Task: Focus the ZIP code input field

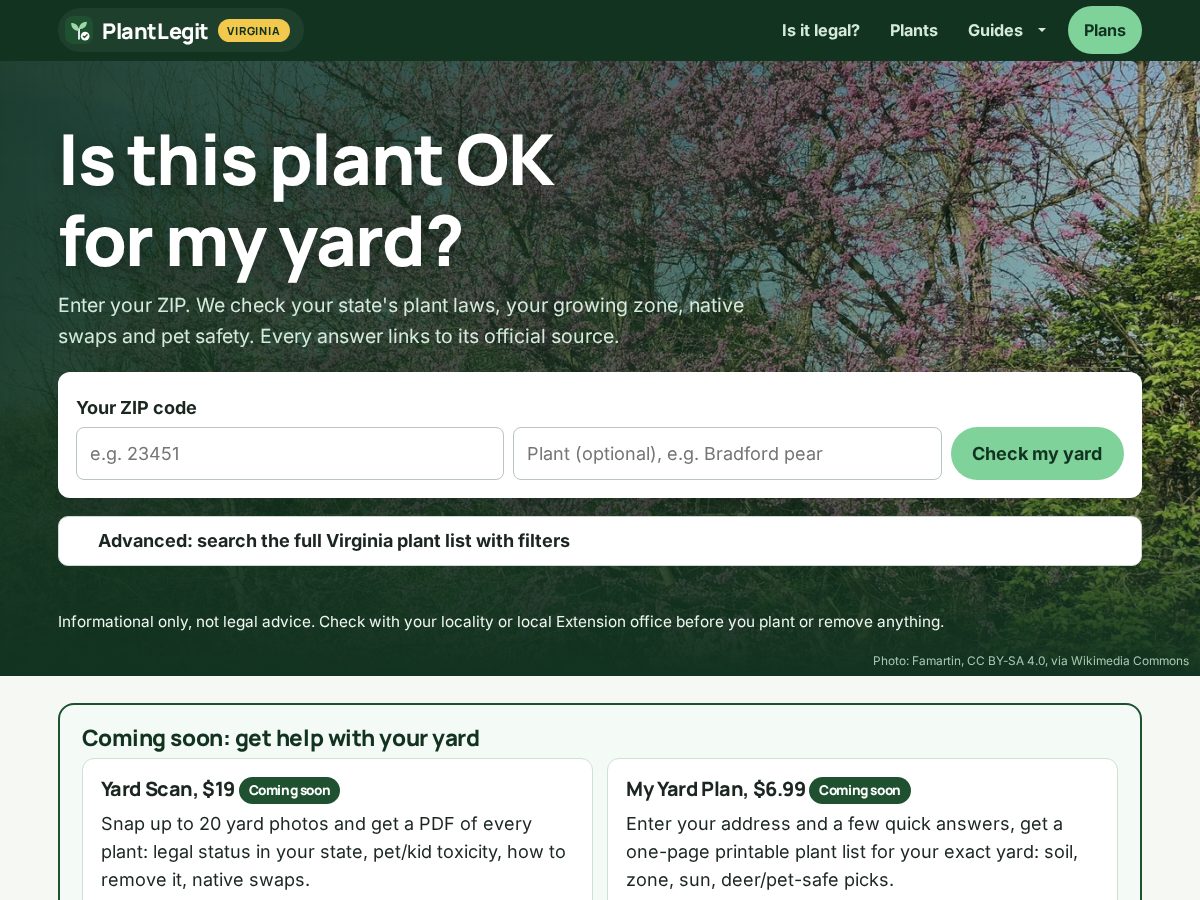Action: point(290,454)
